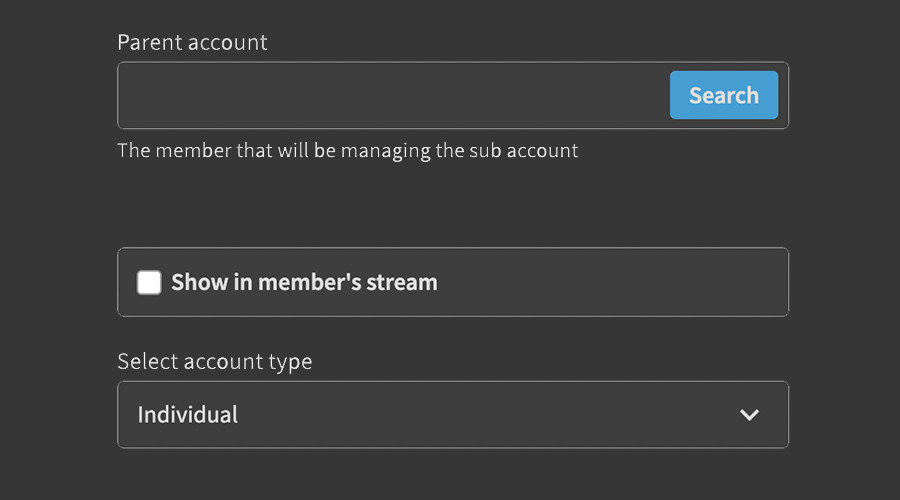Click the "Individual" selected value
This screenshot has height=500, width=900.
click(188, 415)
